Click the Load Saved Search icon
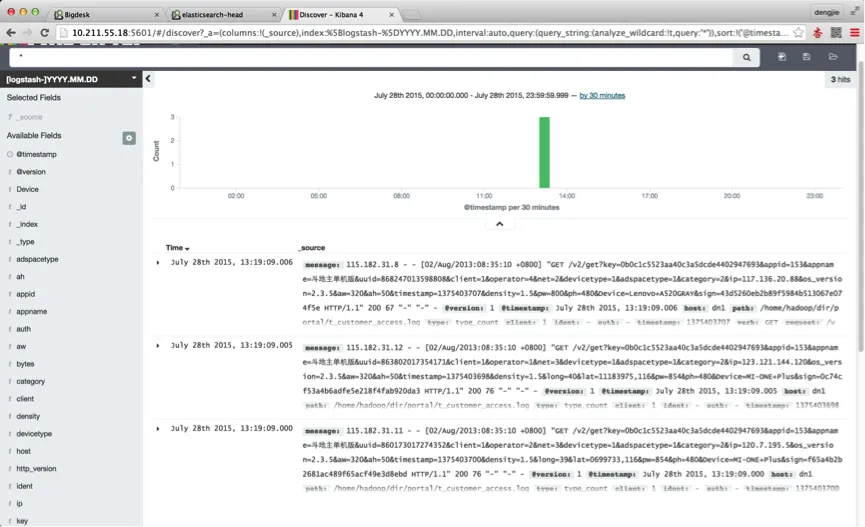 (833, 56)
